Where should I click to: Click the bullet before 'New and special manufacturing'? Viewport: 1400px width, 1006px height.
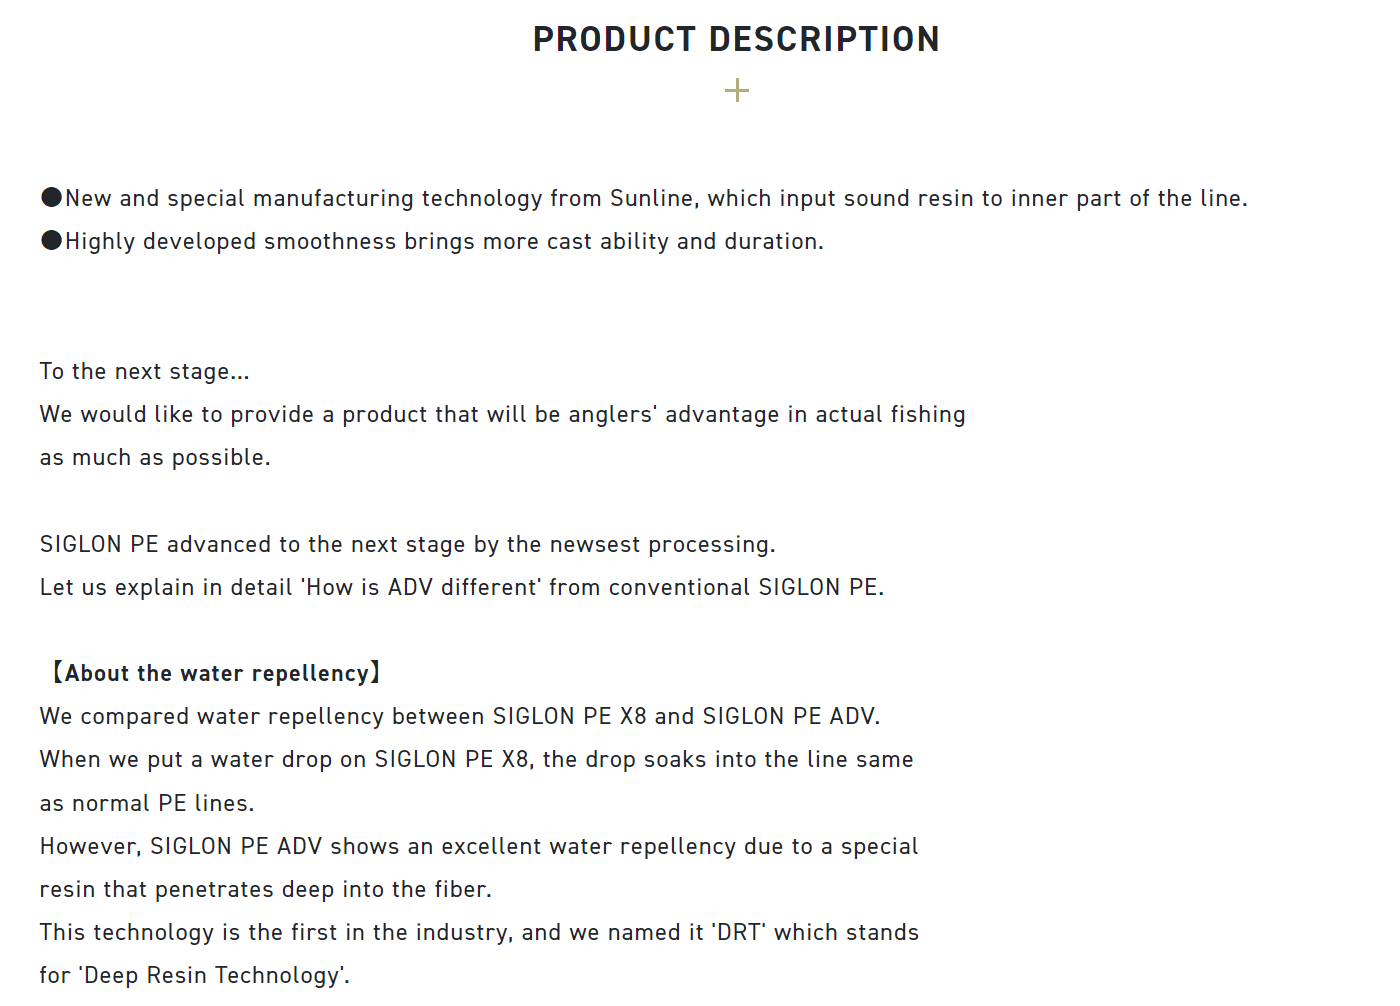coord(52,198)
